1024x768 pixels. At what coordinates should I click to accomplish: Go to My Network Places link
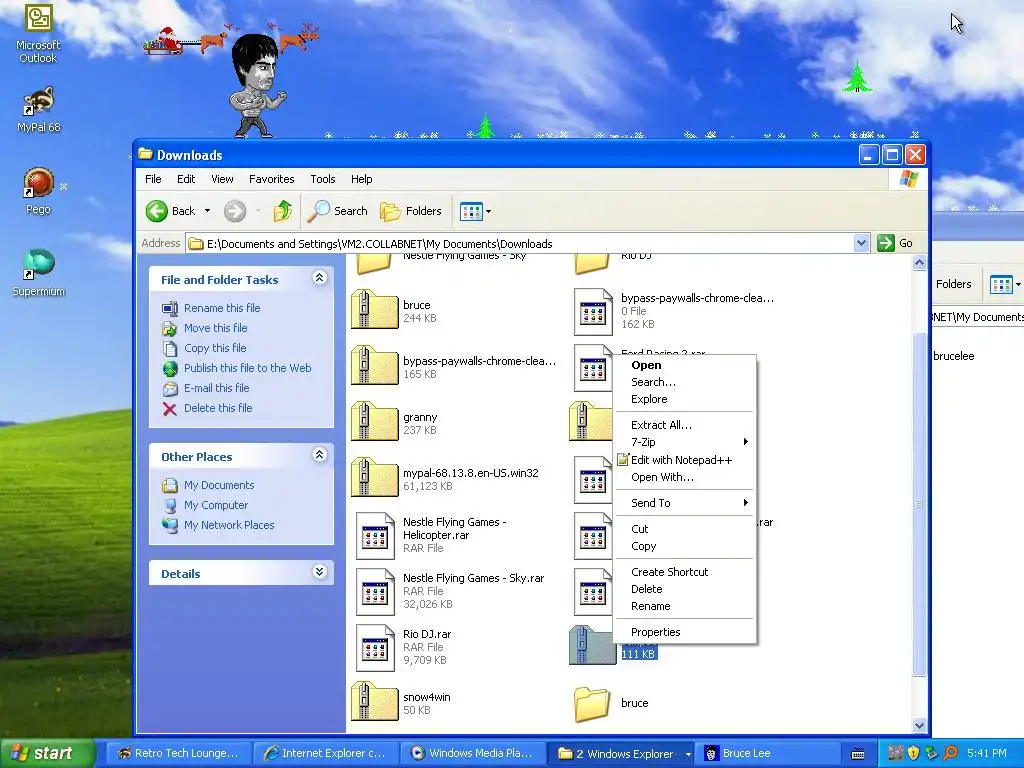229,525
